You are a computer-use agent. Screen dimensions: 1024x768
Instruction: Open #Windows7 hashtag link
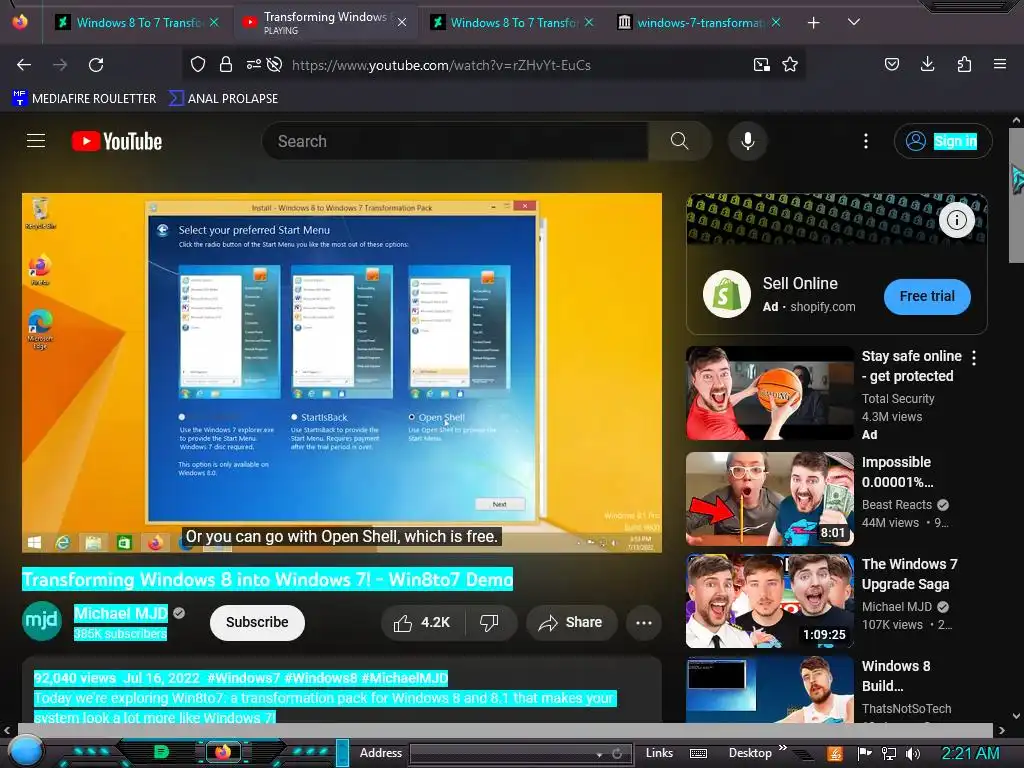(244, 678)
